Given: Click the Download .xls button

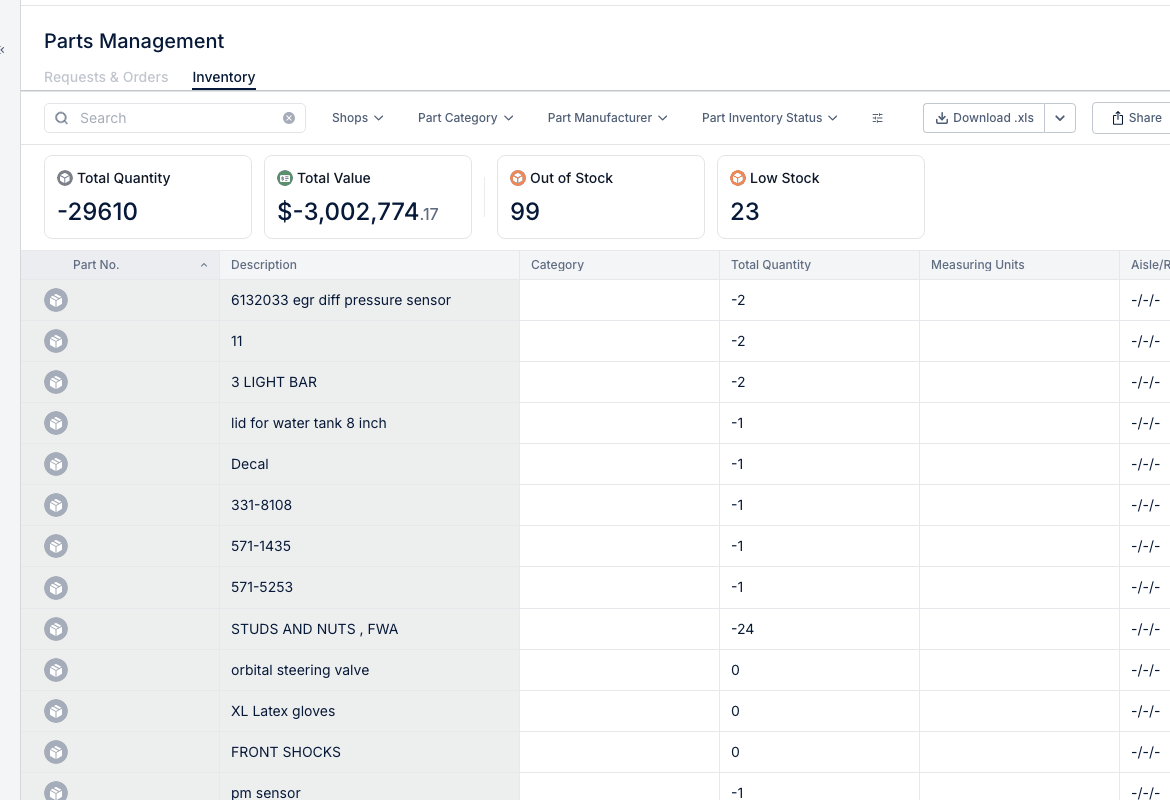Looking at the screenshot, I should coord(983,117).
